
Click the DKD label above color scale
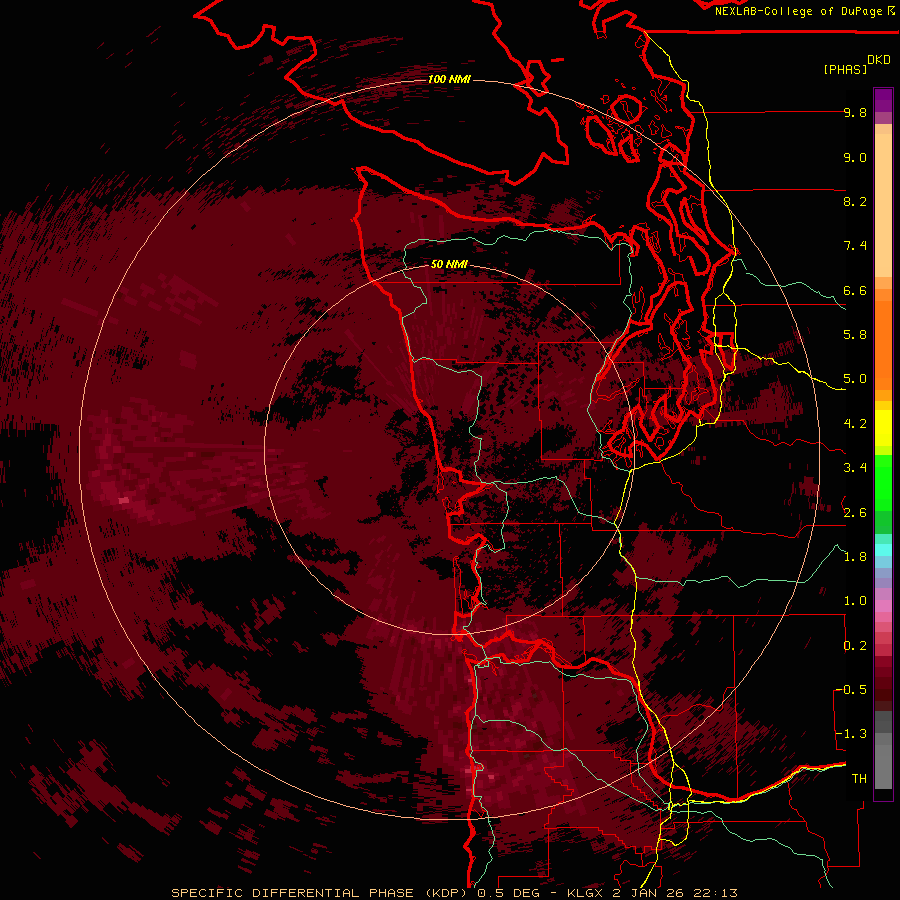[879, 60]
